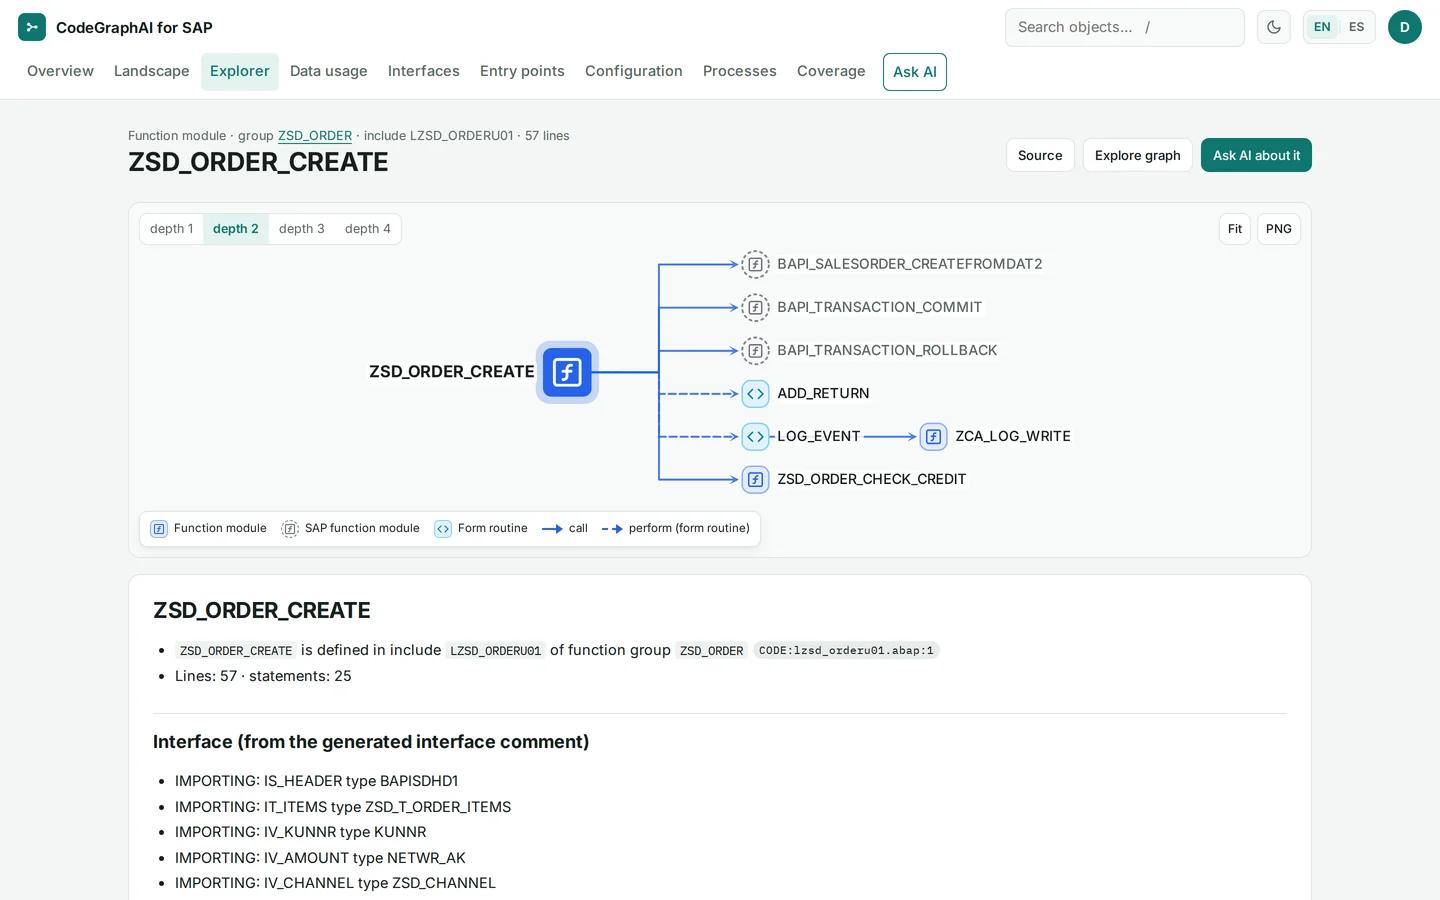The height and width of the screenshot is (900, 1440).
Task: Click the solid call arrow legend
Action: (x=552, y=529)
